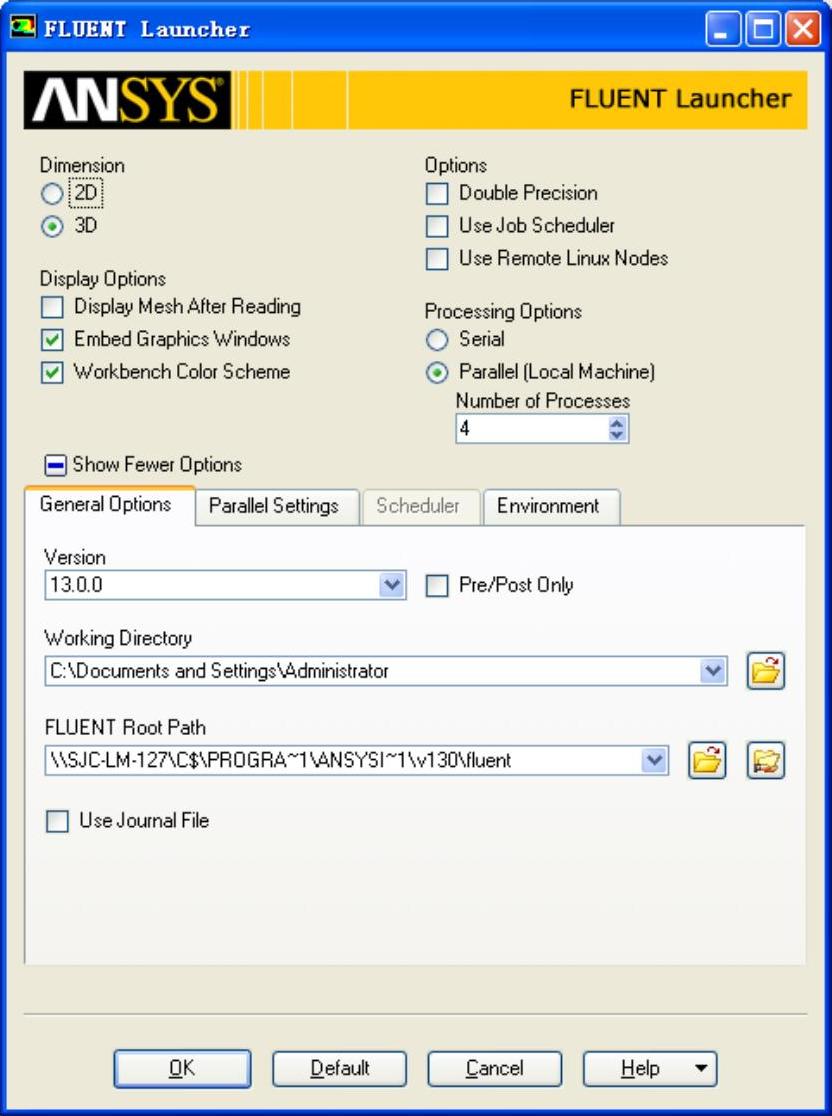Open FLUENT Root Path dropdown
832x1116 pixels.
click(654, 761)
